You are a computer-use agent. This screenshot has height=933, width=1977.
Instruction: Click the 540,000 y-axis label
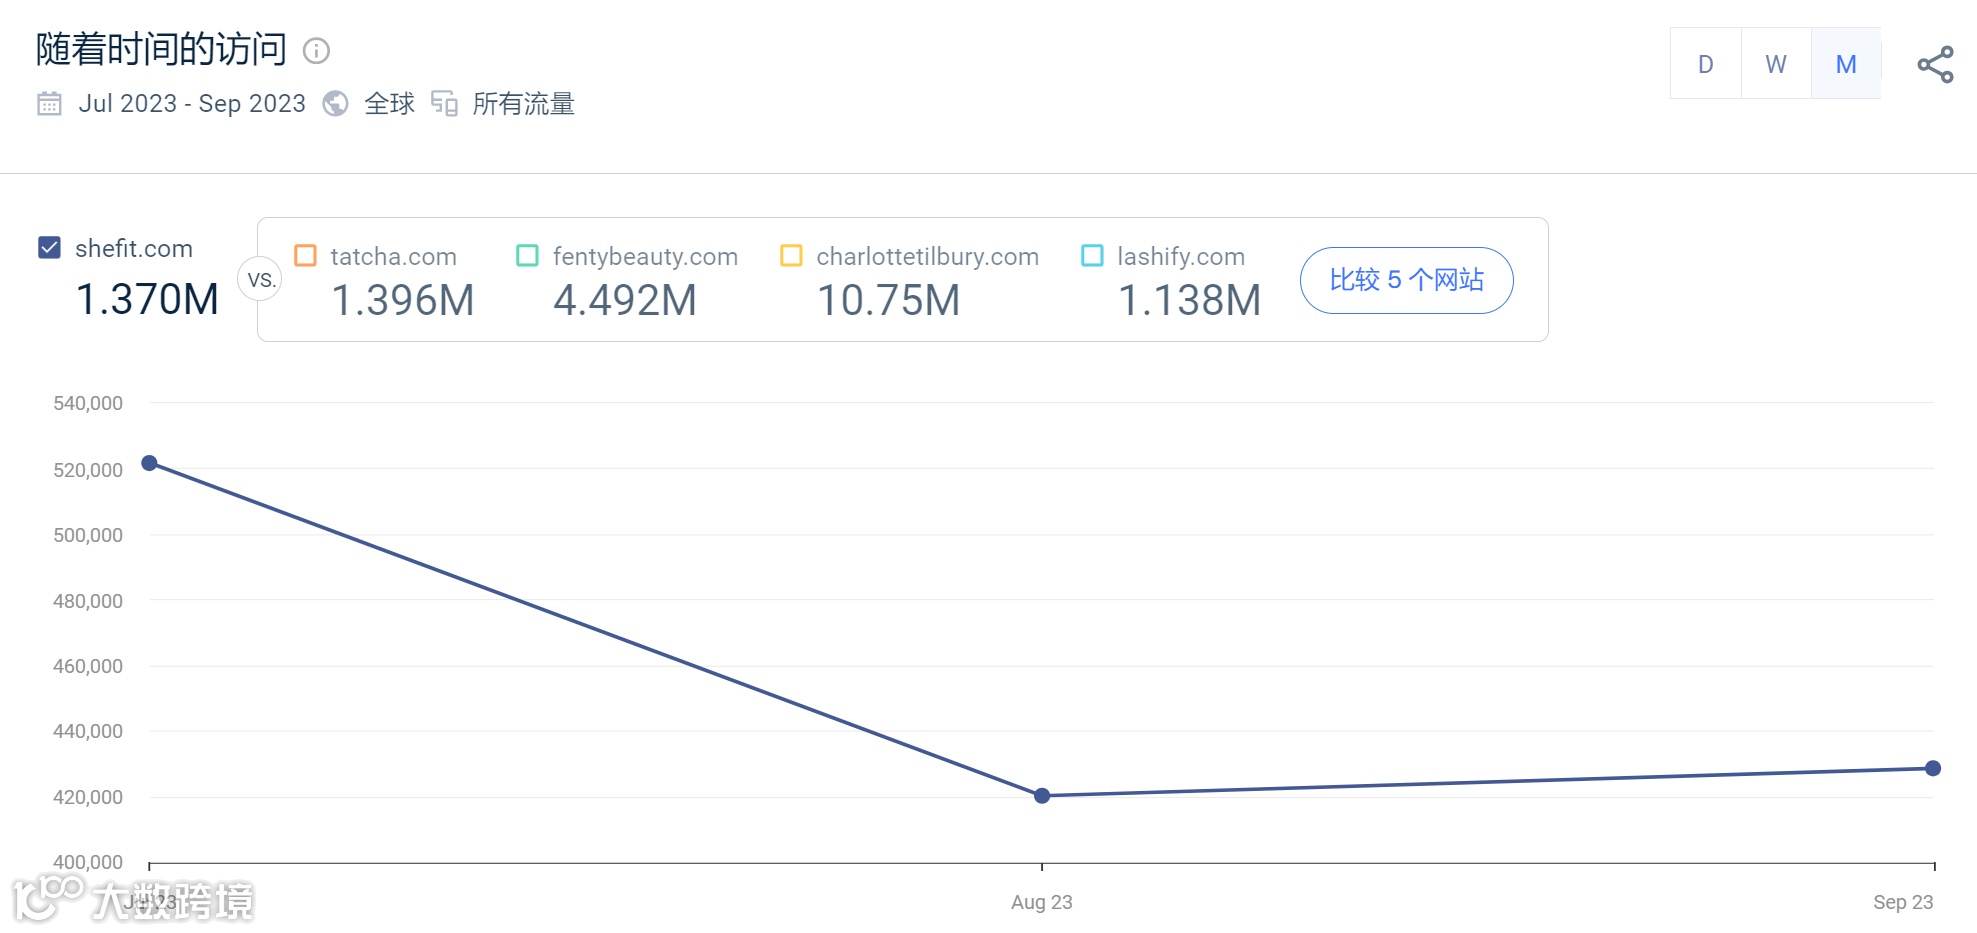click(88, 403)
